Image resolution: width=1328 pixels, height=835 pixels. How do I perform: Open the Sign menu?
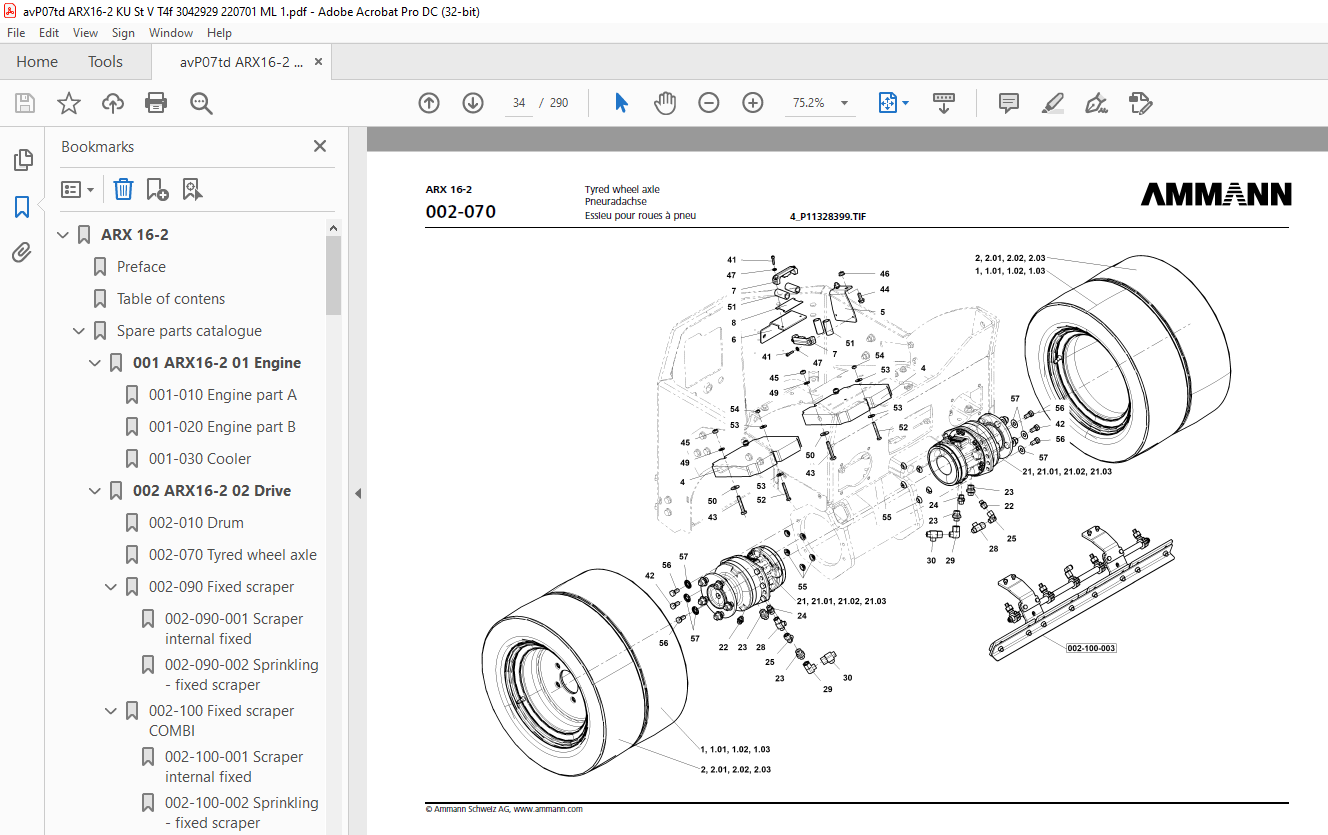pyautogui.click(x=123, y=33)
